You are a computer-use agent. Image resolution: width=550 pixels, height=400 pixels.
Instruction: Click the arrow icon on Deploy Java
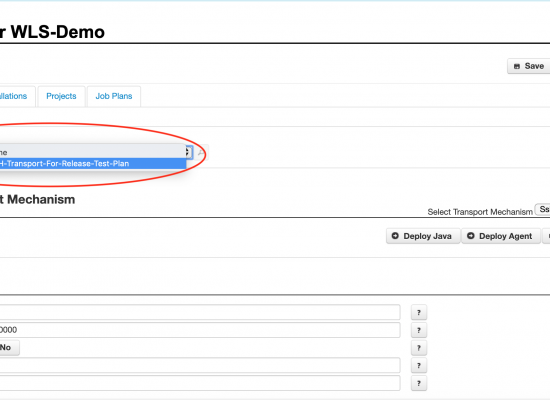coord(395,236)
